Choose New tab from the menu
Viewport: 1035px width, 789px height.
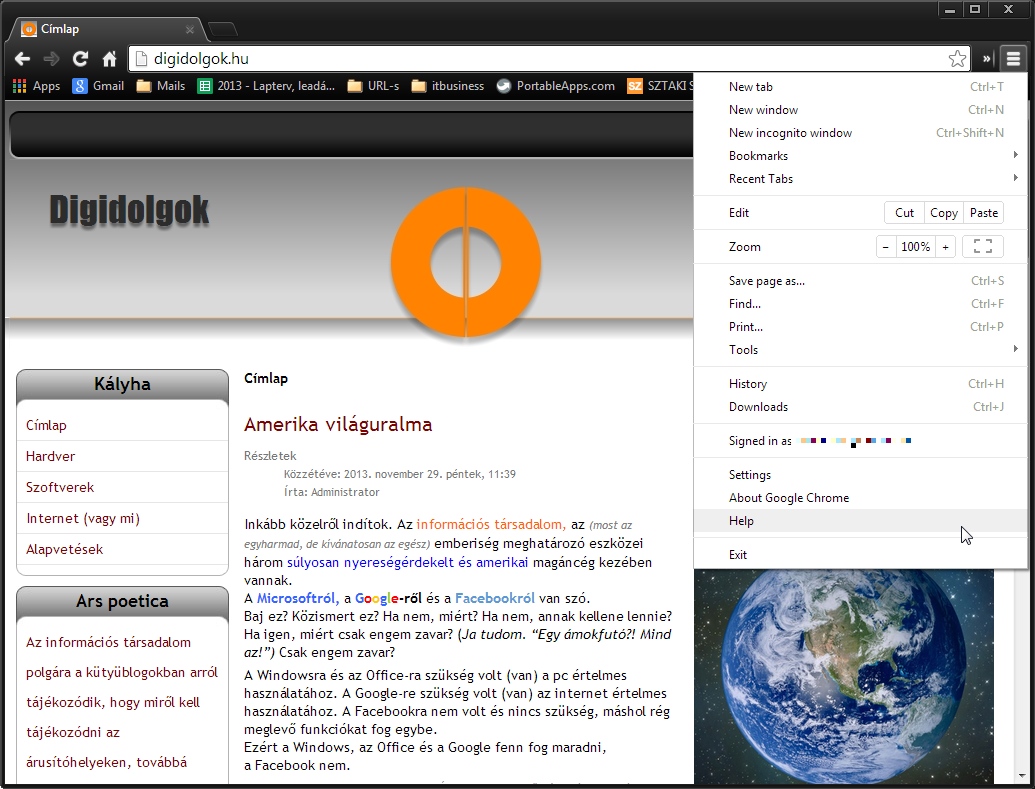[x=860, y=86]
